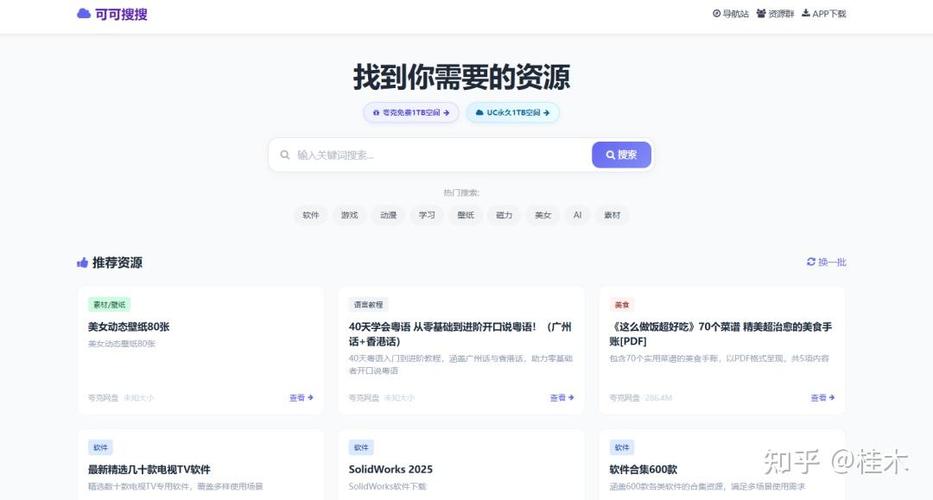The height and width of the screenshot is (500, 933).
Task: Click the 美食 category tag
Action: point(622,305)
